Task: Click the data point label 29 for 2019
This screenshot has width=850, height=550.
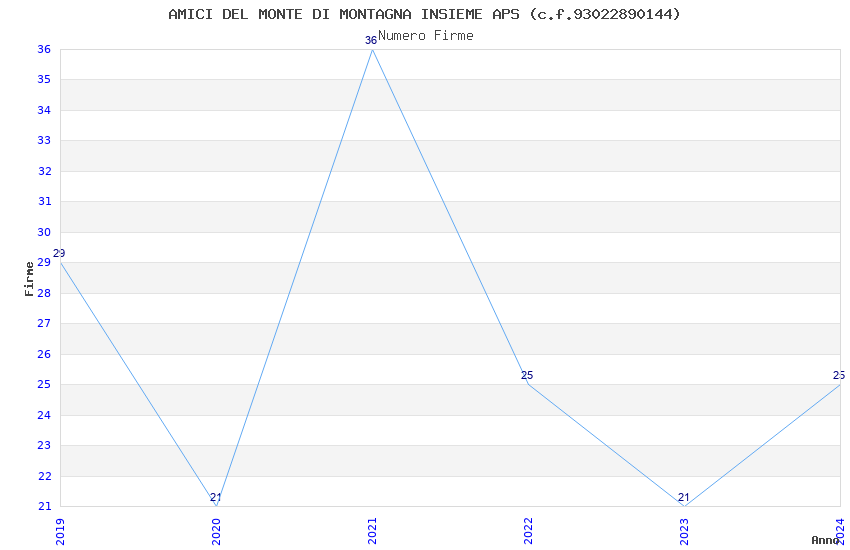Action: (59, 253)
